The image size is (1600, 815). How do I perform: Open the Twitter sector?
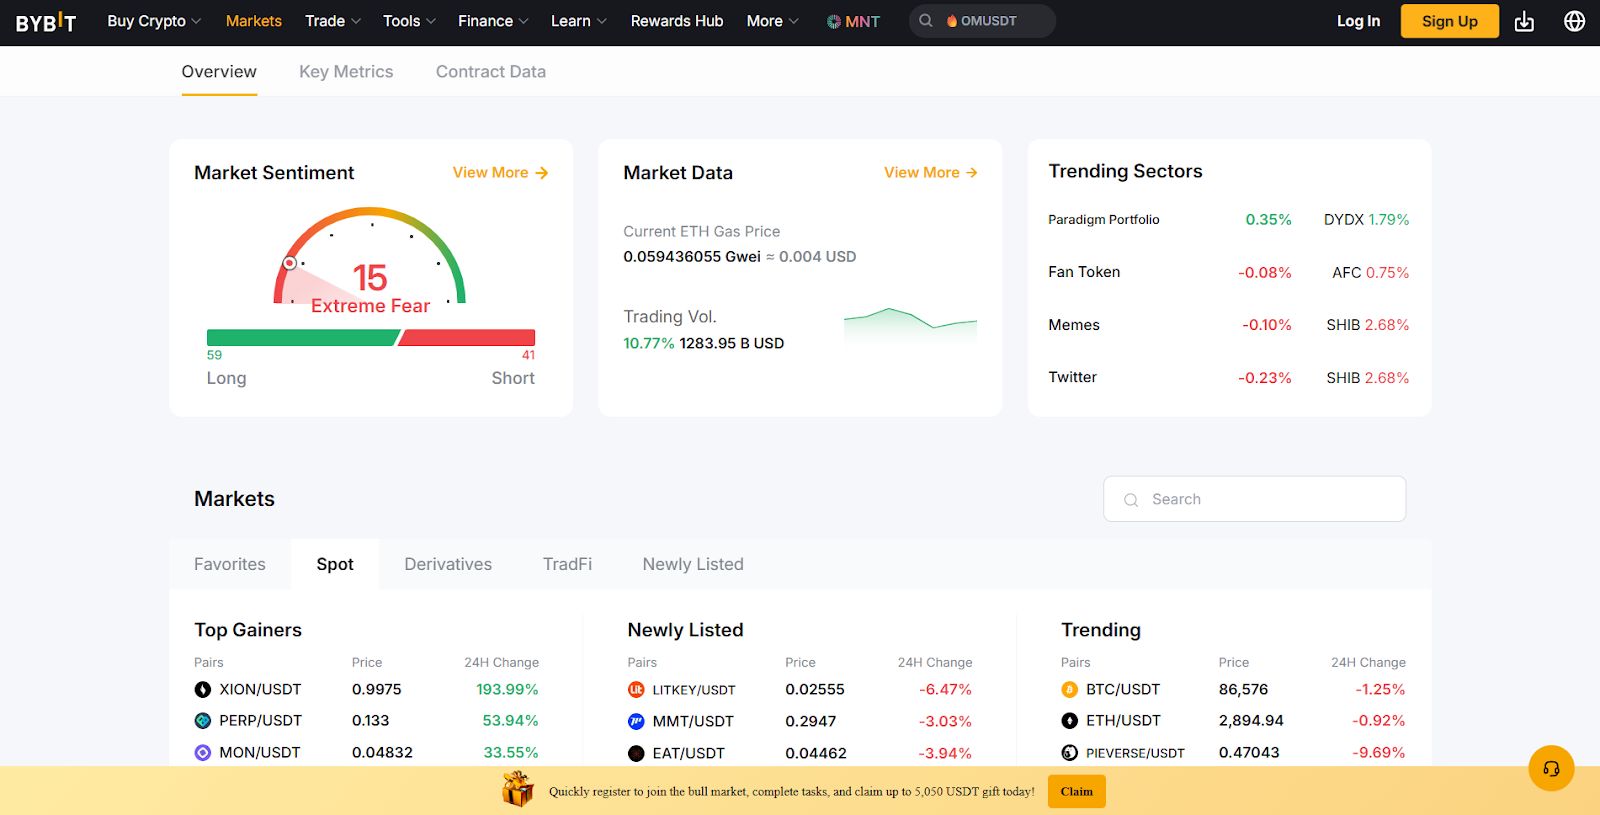pyautogui.click(x=1072, y=377)
